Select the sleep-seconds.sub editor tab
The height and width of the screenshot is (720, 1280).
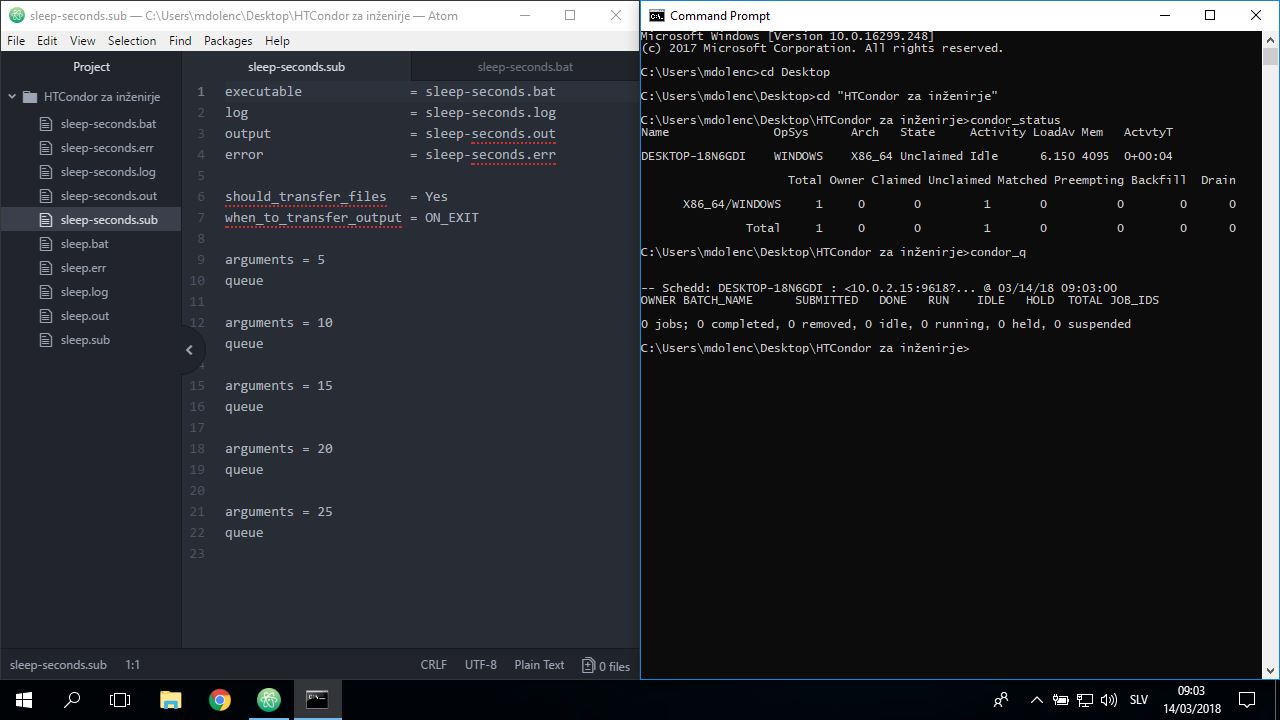[296, 67]
